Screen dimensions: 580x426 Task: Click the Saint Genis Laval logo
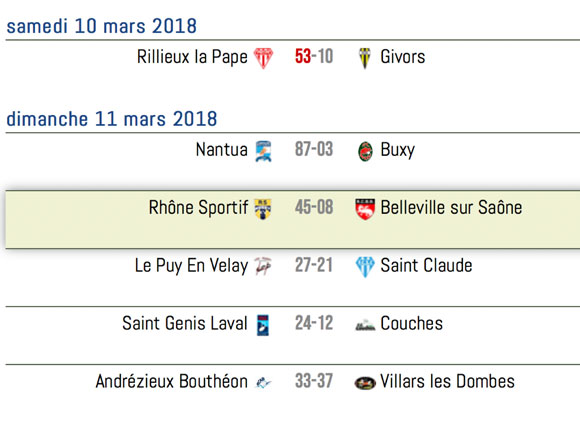click(263, 325)
